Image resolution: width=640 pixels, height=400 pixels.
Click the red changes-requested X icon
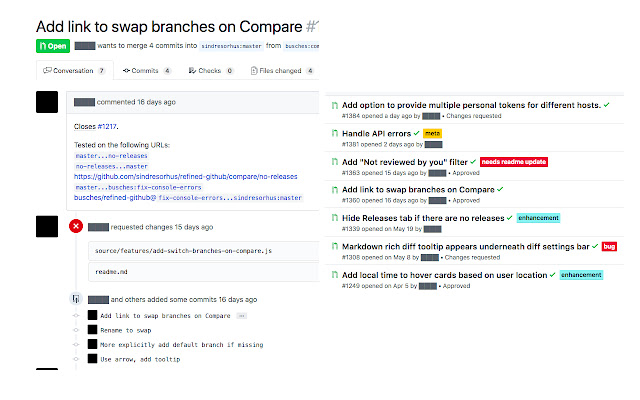76,227
